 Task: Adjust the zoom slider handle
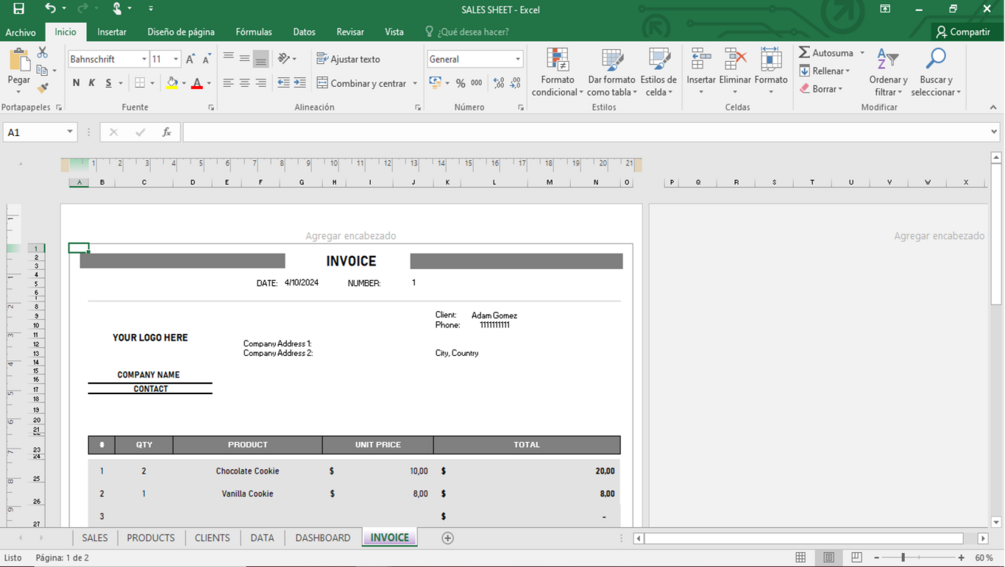click(x=903, y=558)
